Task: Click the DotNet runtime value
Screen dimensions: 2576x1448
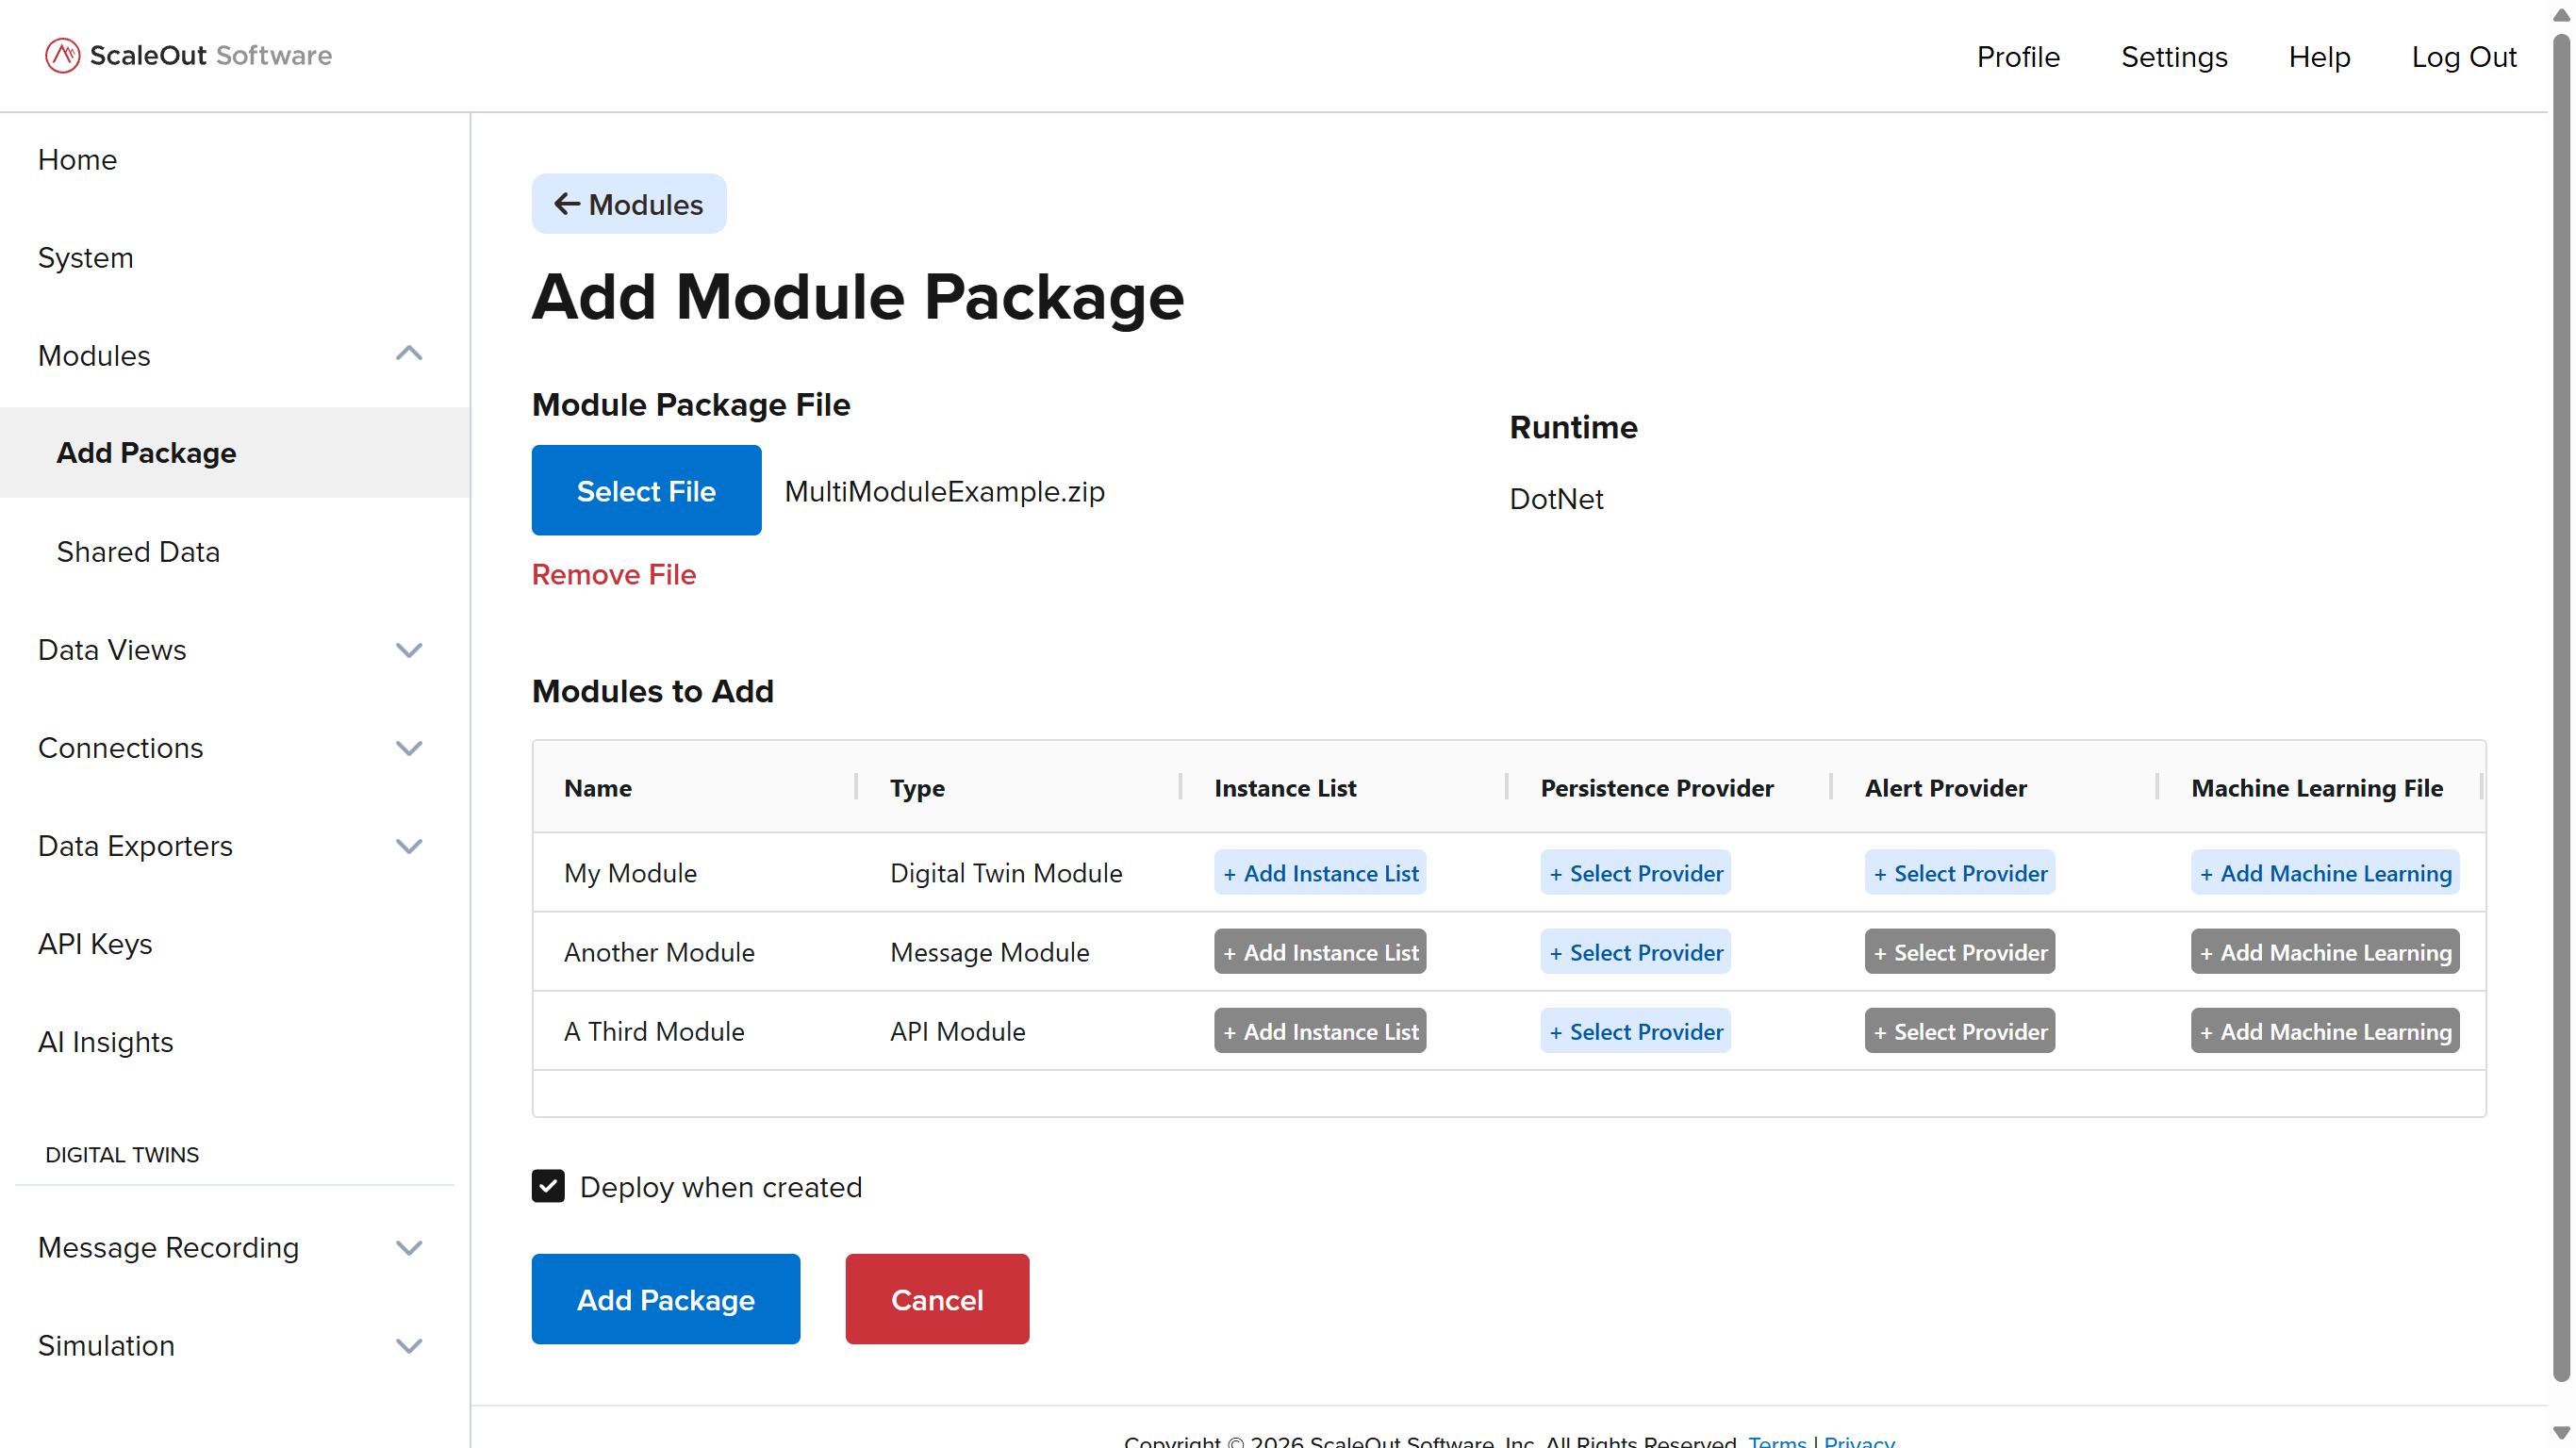Action: coord(1556,499)
